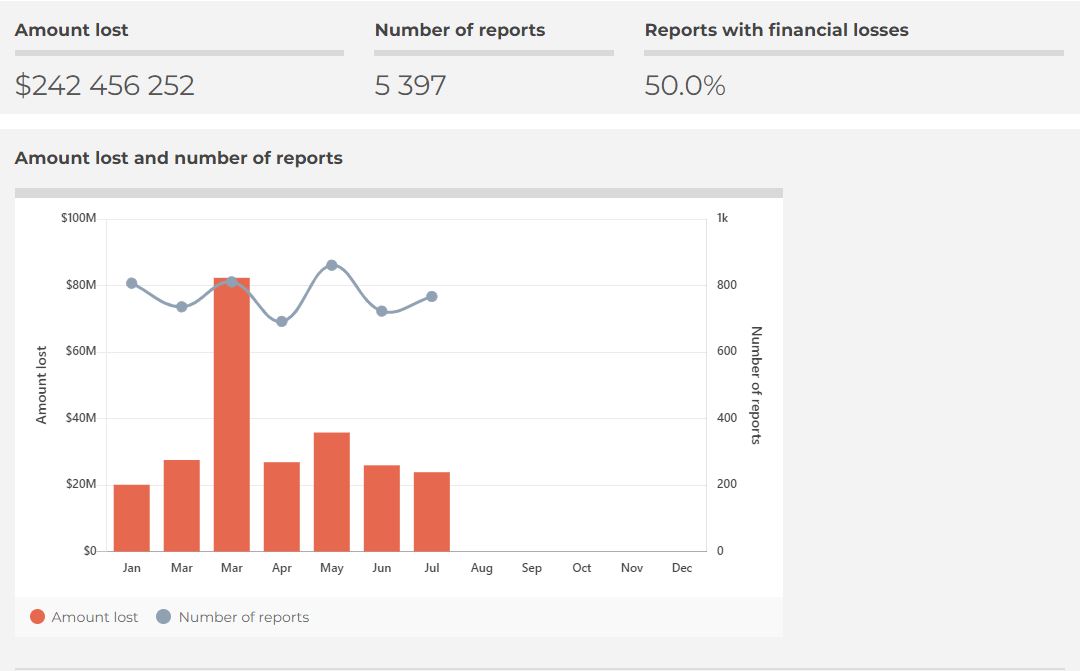
Task: Select the tallest red bar in the chart
Action: [x=232, y=415]
